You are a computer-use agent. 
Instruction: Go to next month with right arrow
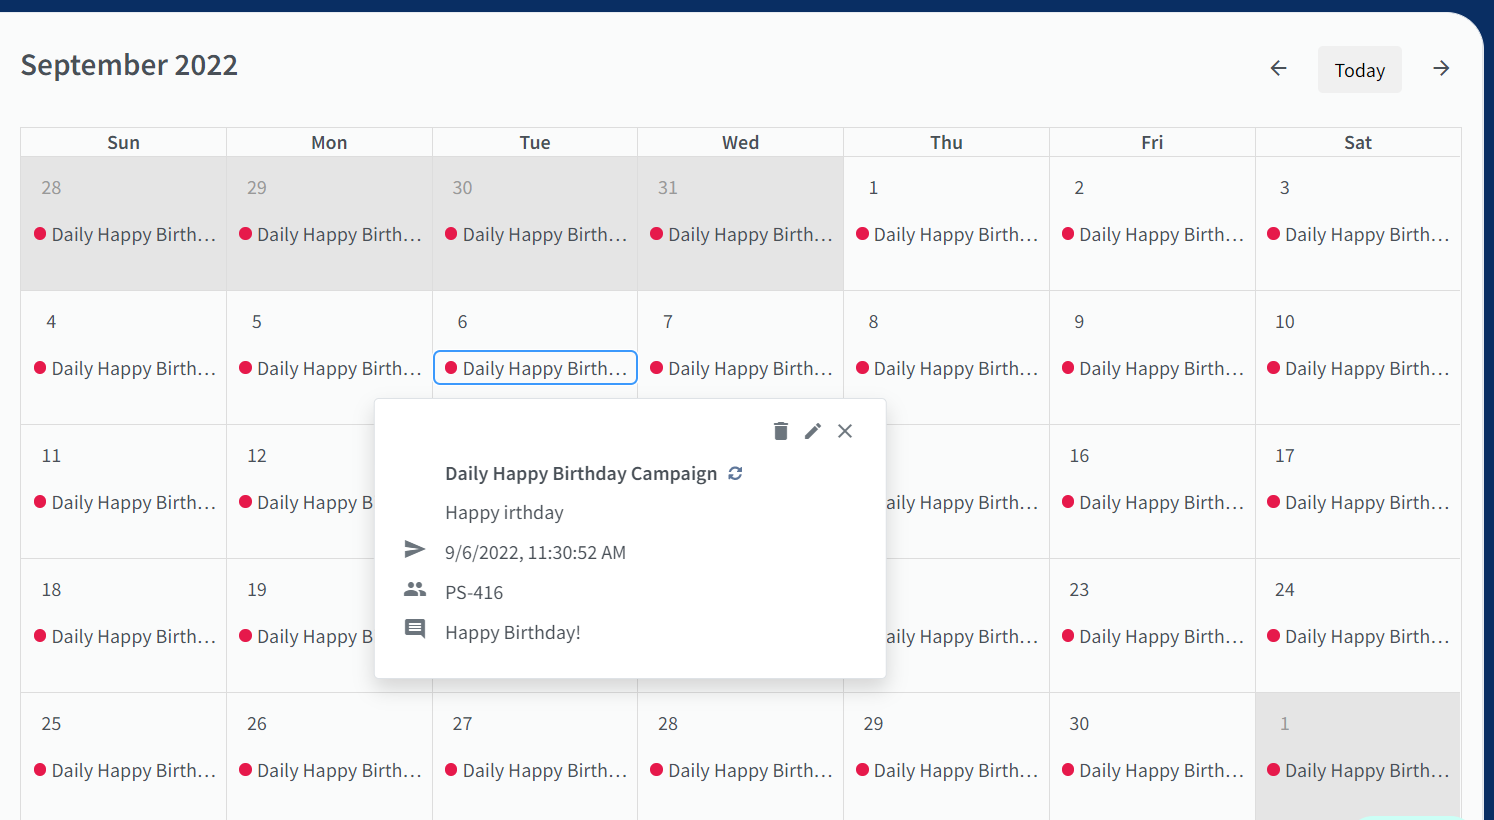(1441, 68)
